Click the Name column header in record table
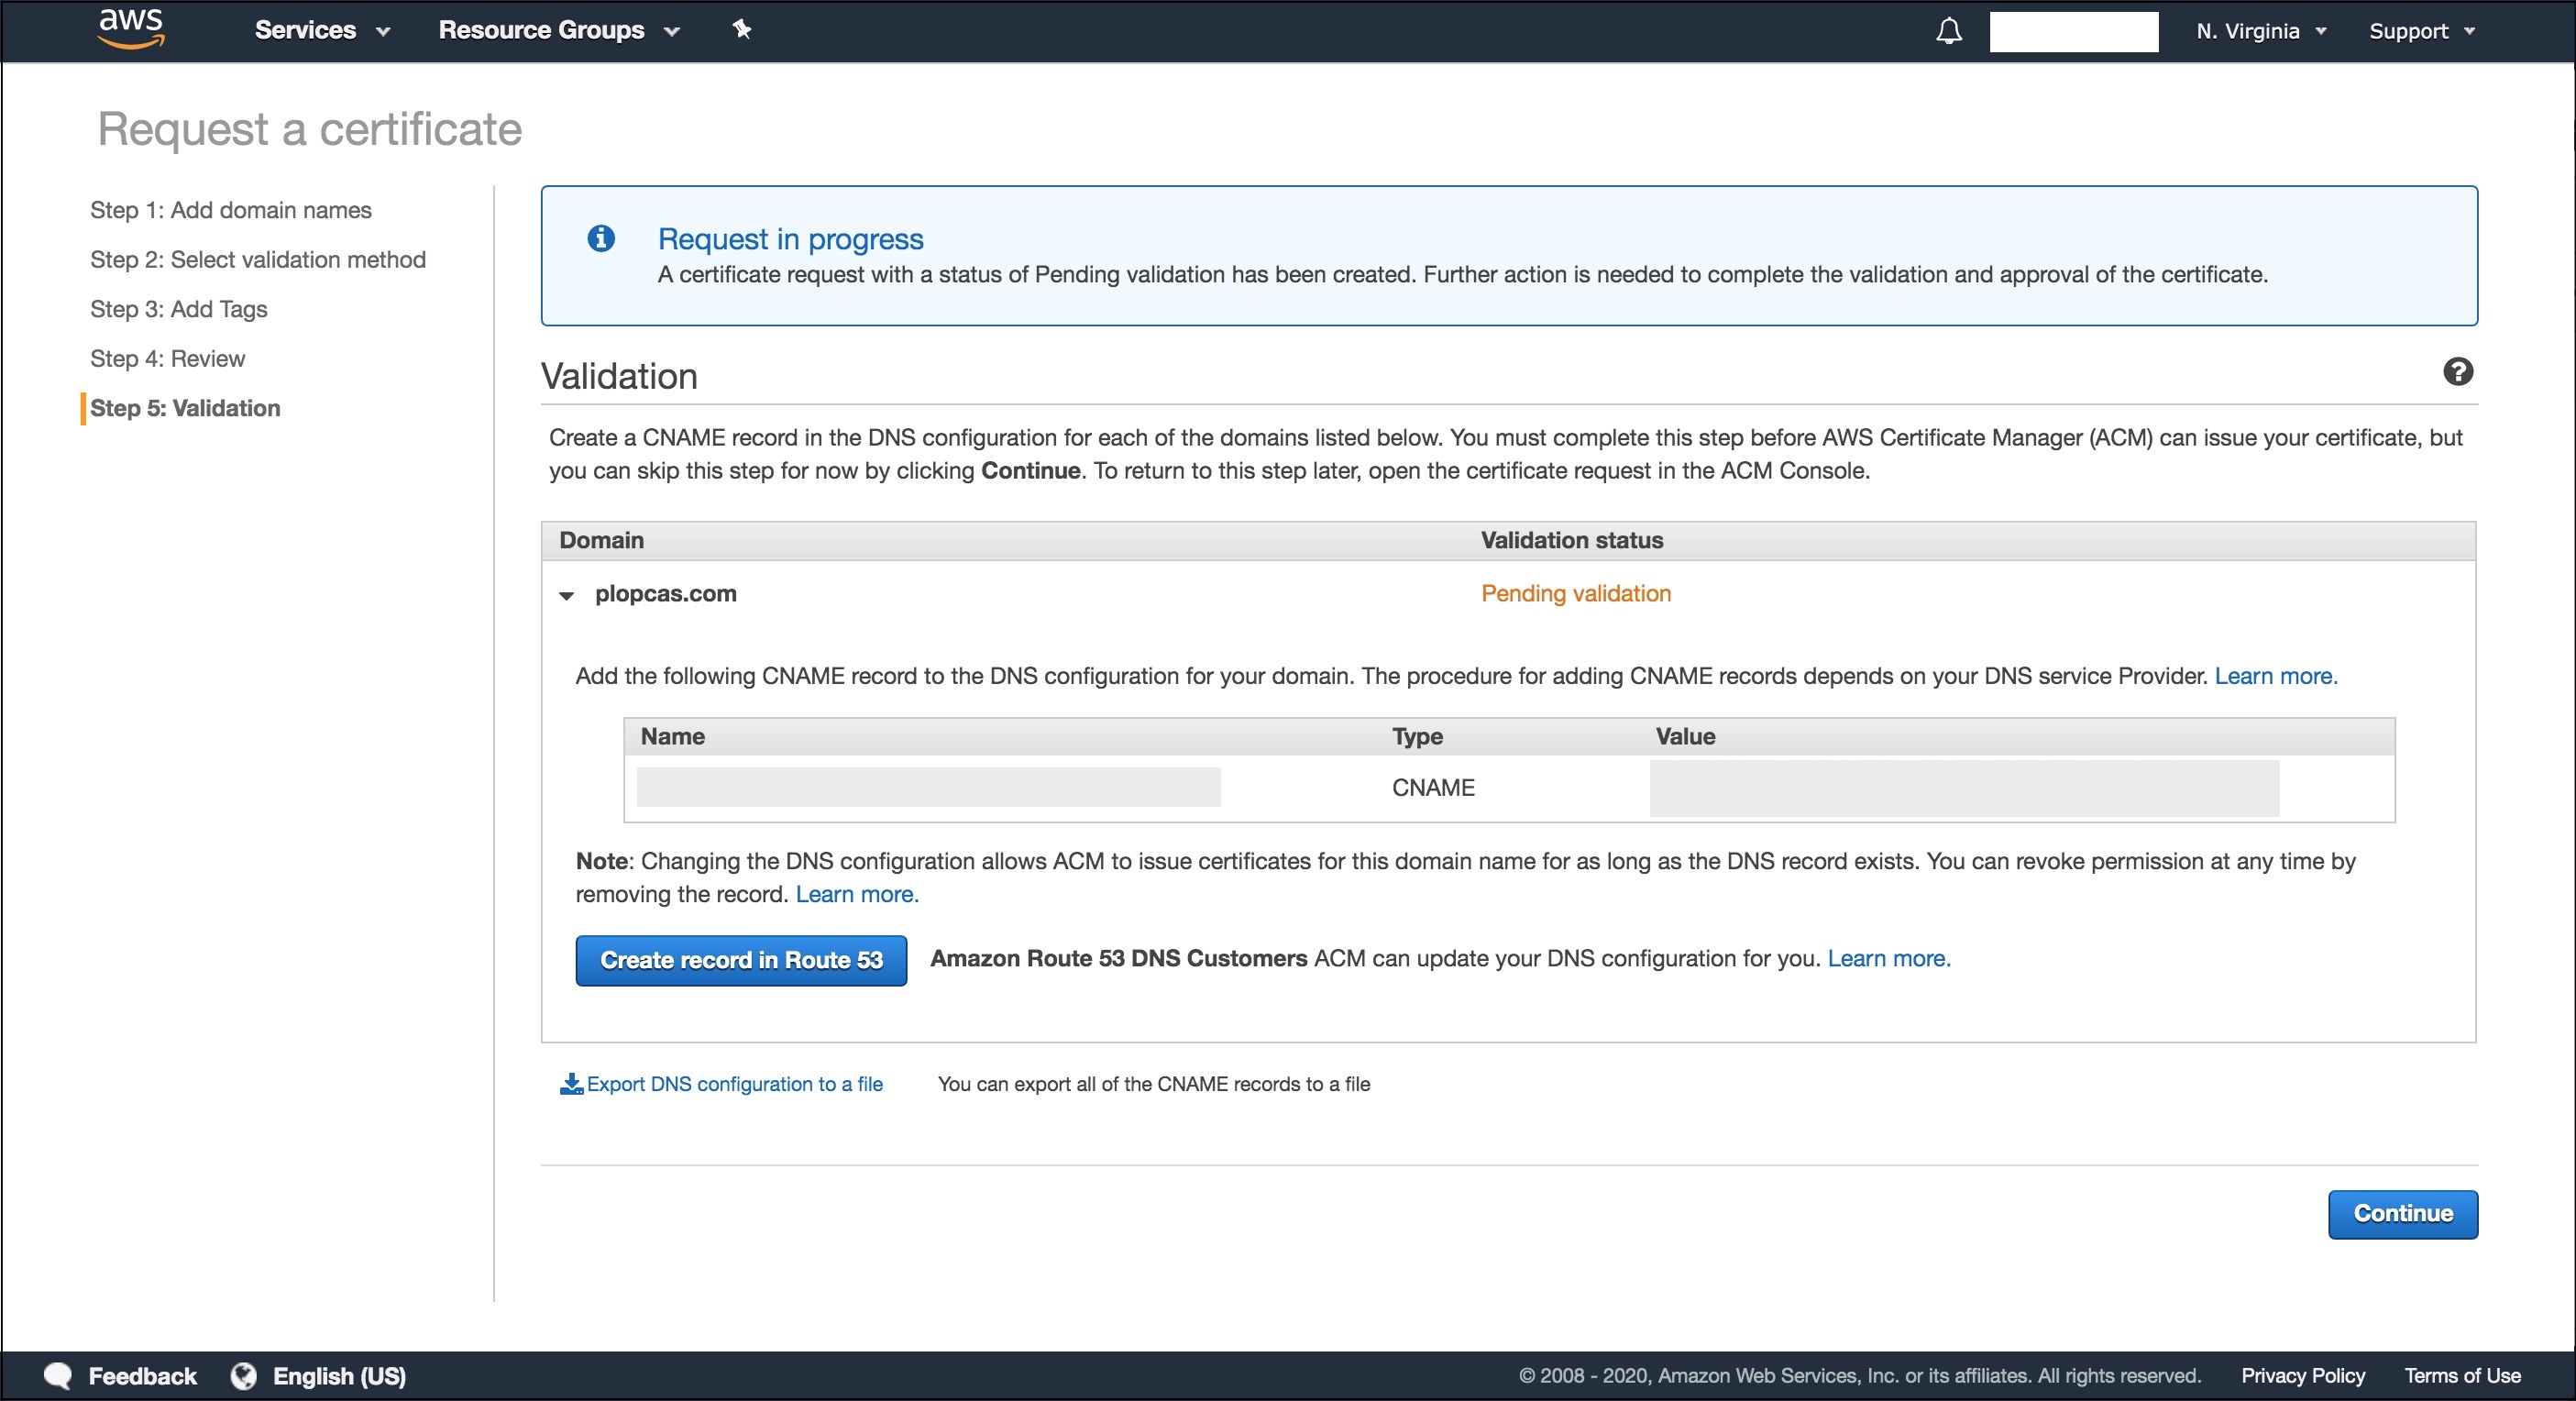The image size is (2576, 1401). (x=672, y=736)
